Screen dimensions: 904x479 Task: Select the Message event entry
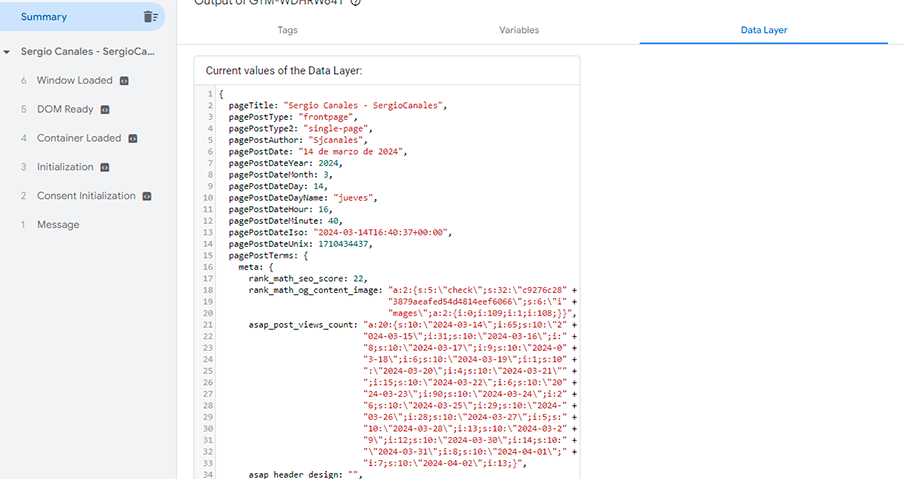58,225
